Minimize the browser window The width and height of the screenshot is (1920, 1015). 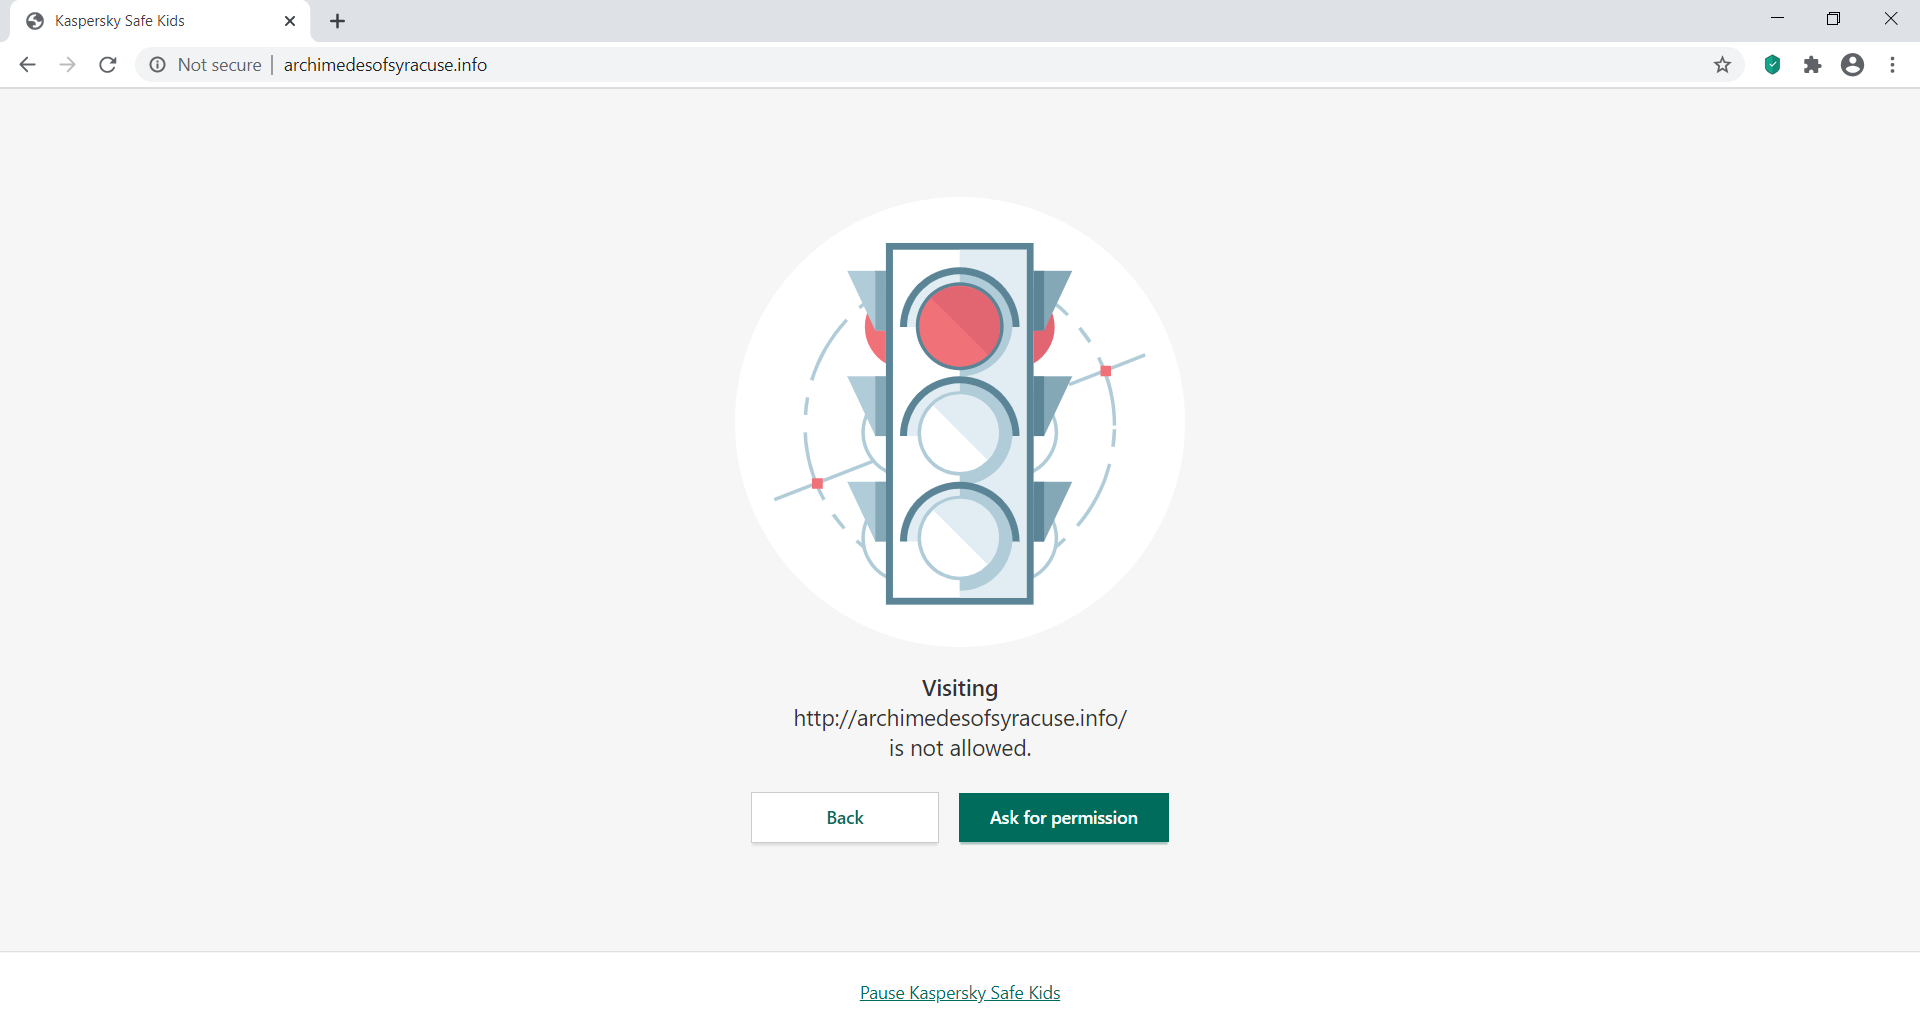tap(1777, 19)
